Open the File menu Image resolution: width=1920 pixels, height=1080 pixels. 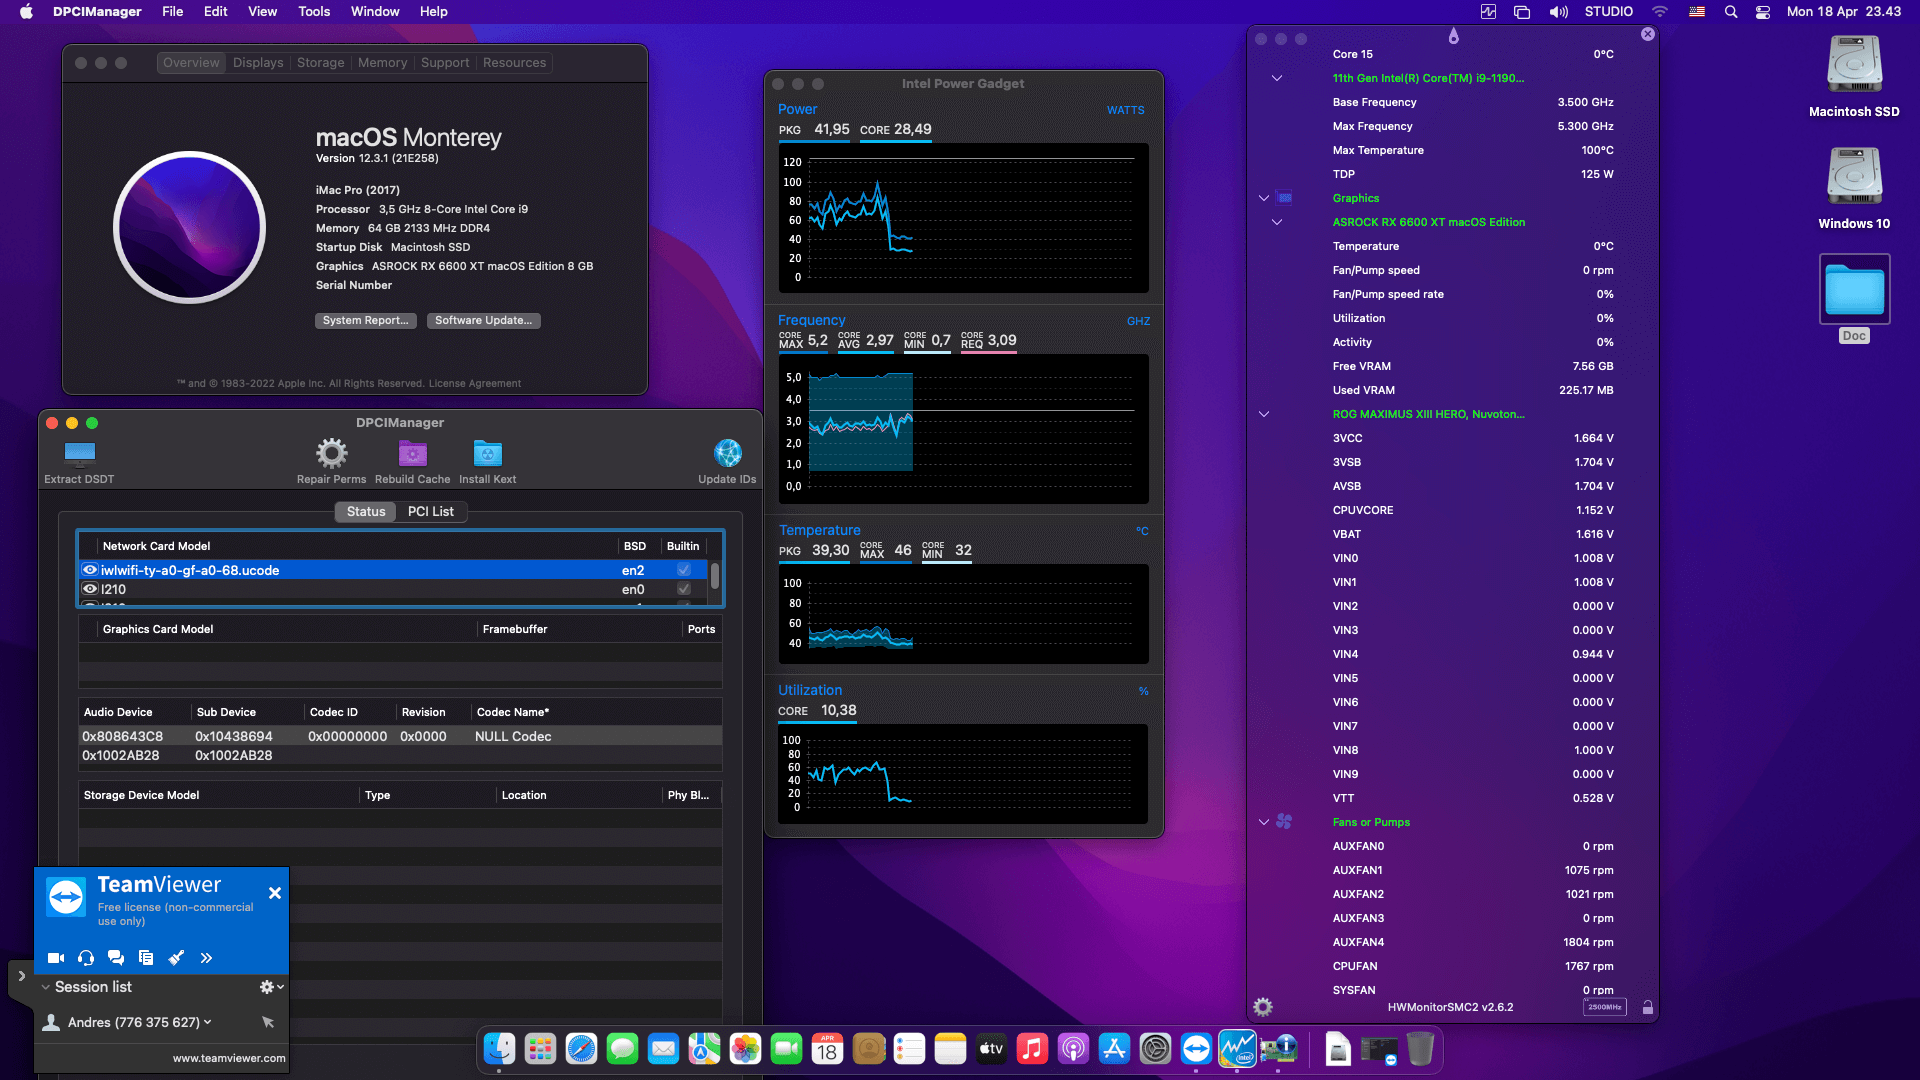(173, 12)
